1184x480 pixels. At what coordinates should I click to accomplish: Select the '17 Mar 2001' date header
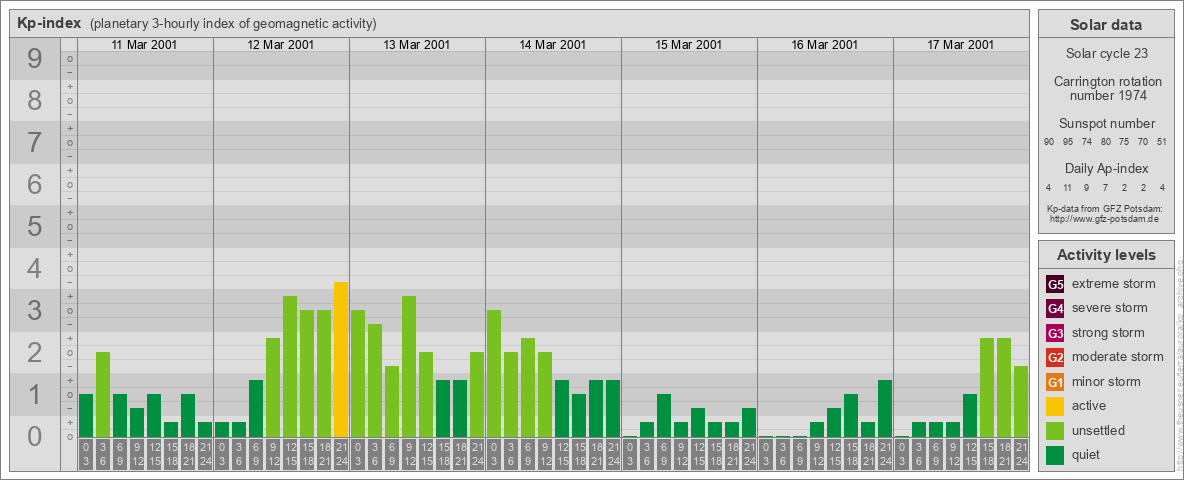pos(960,45)
